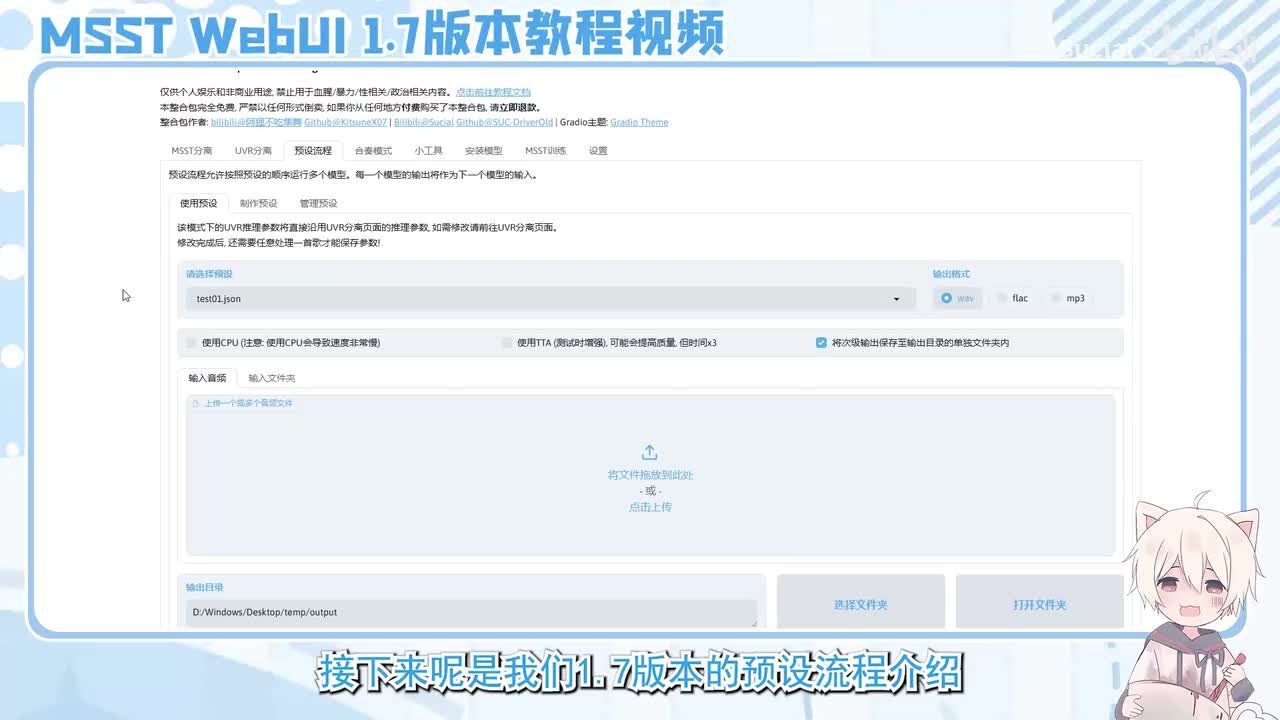The width and height of the screenshot is (1280, 720).
Task: Click the 打开文件夹 button
Action: [1040, 604]
